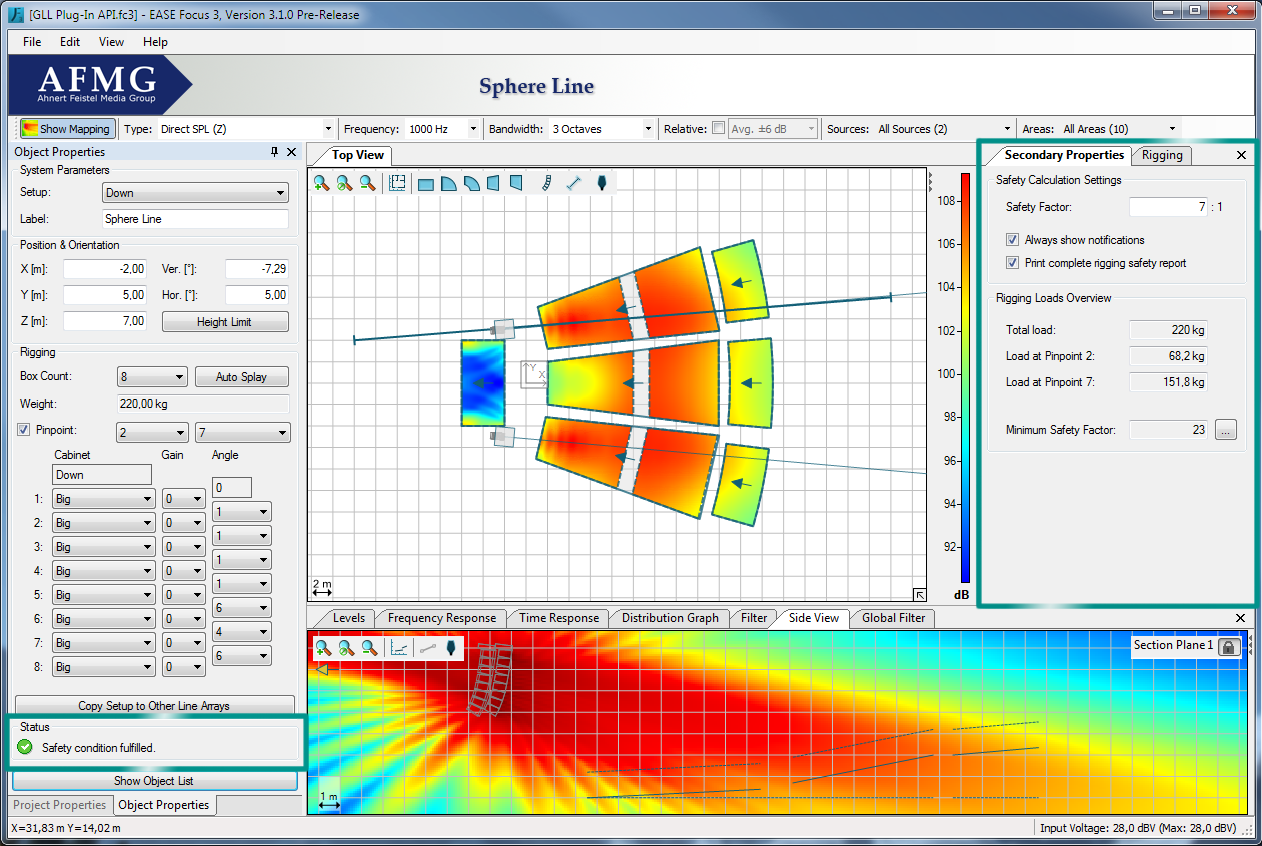
Task: Click zoom in icon in Top View toolbar
Action: click(321, 183)
